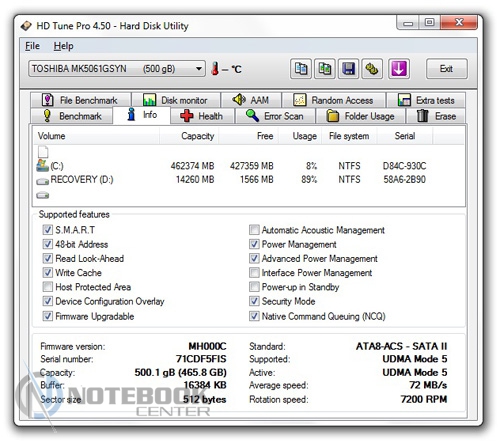Toggle the Security Mode checkbox
This screenshot has width=500, height=443.
point(254,301)
